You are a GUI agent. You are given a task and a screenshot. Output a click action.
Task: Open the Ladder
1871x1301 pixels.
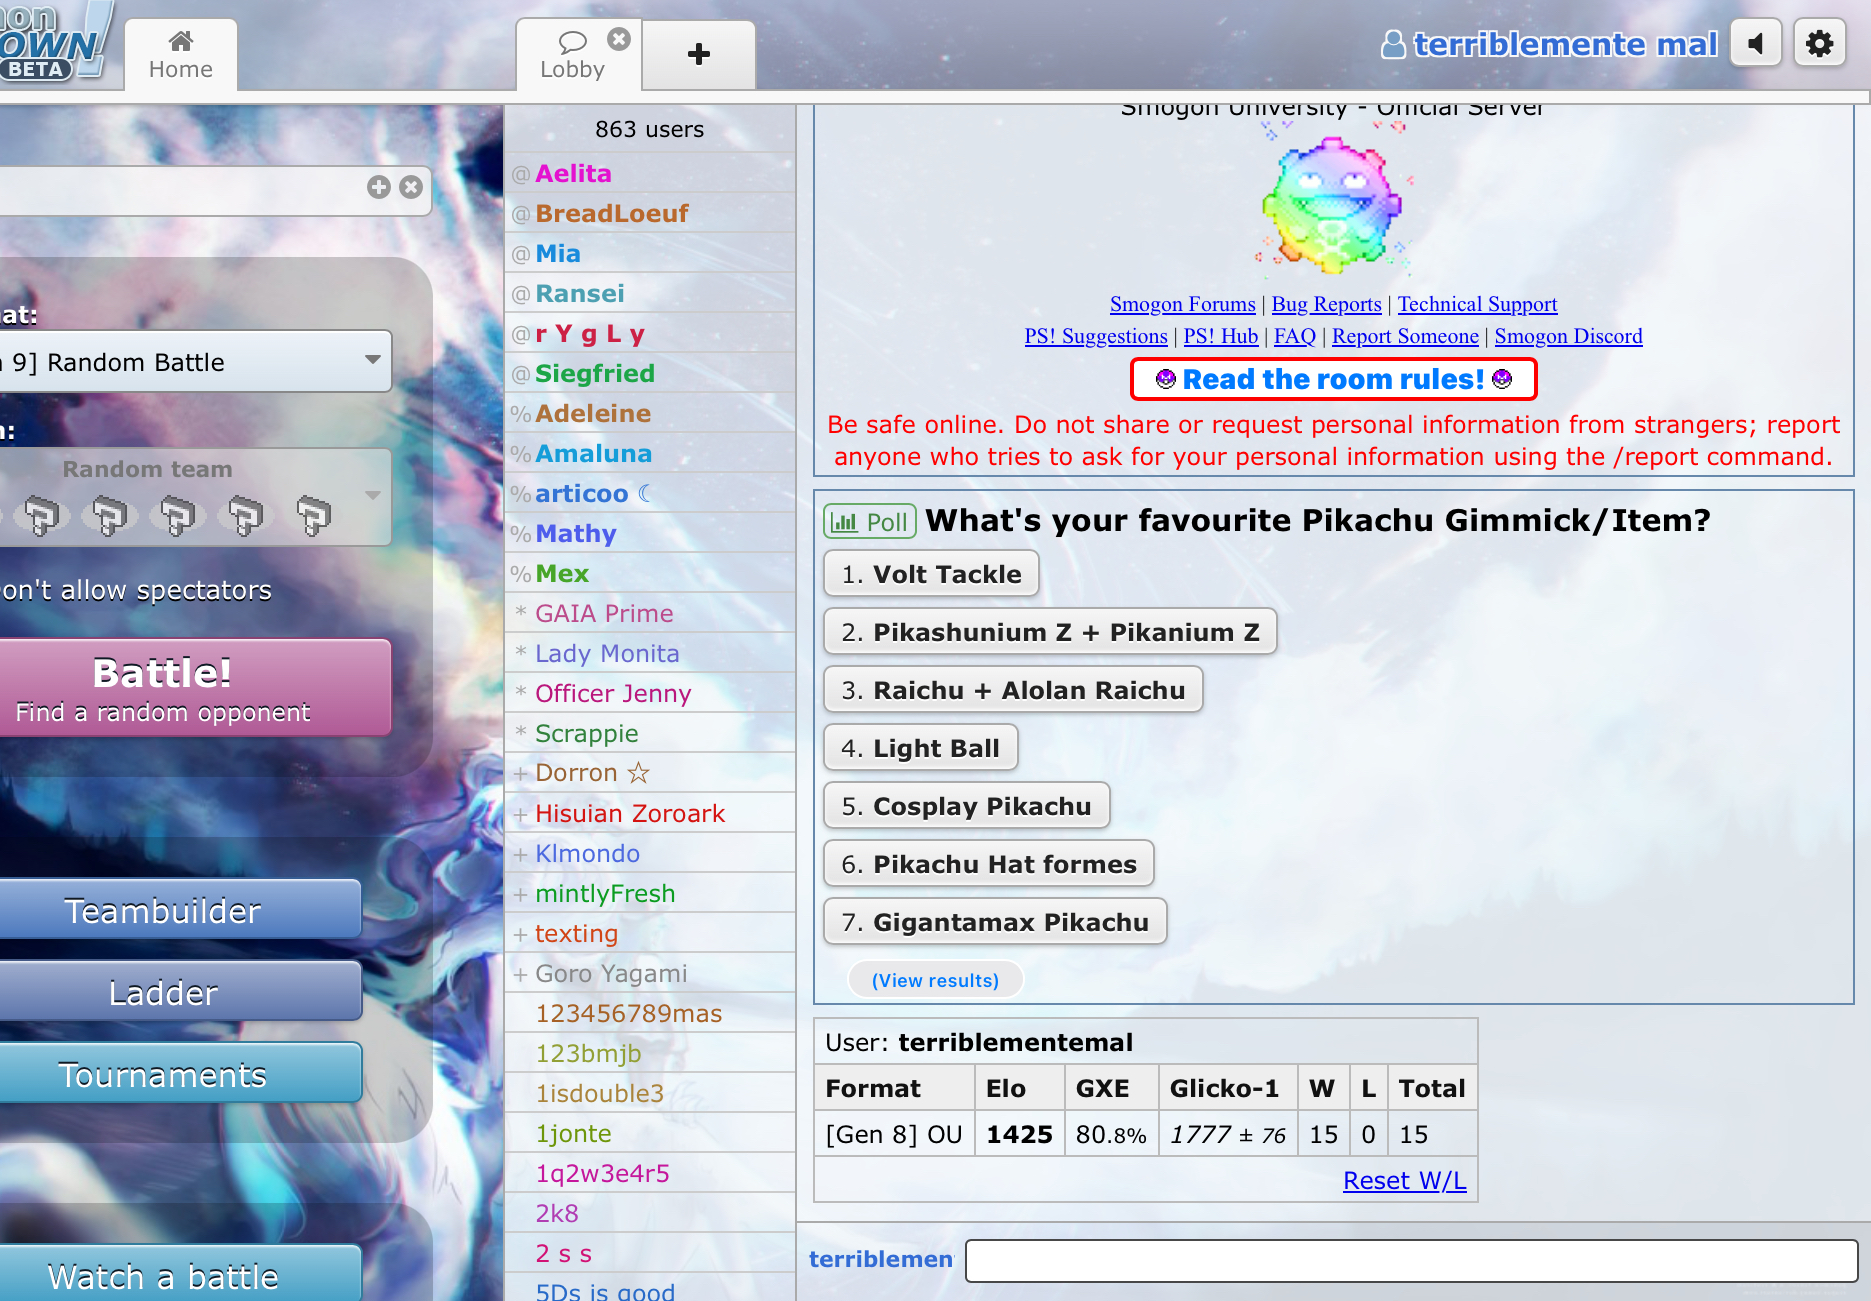(180, 992)
